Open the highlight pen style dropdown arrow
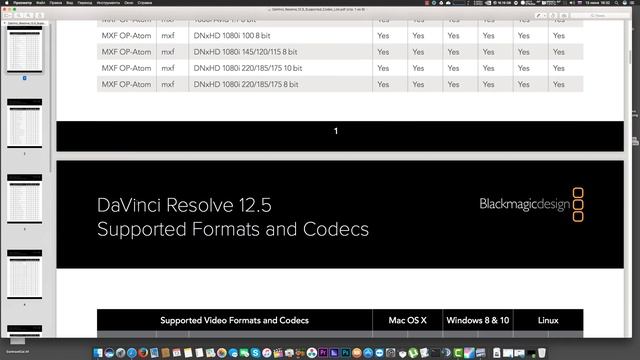The height and width of the screenshot is (360, 640). [x=544, y=16]
